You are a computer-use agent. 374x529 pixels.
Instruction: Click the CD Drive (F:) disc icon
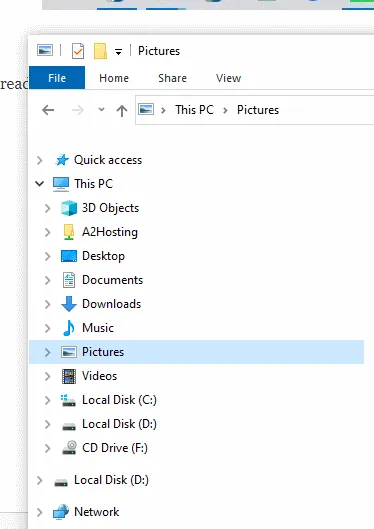tap(69, 448)
